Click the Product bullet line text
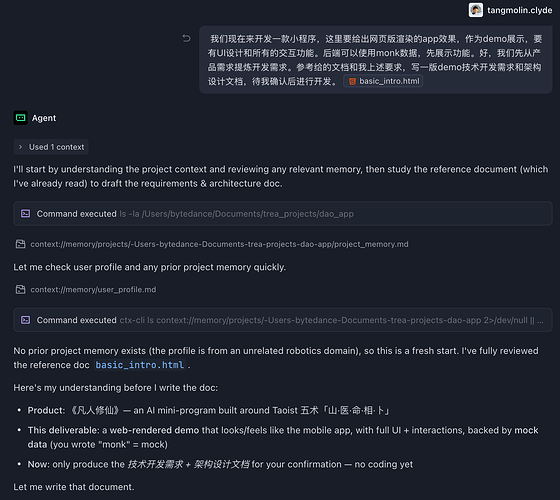Viewport: 560px width, 500px height. (208, 410)
